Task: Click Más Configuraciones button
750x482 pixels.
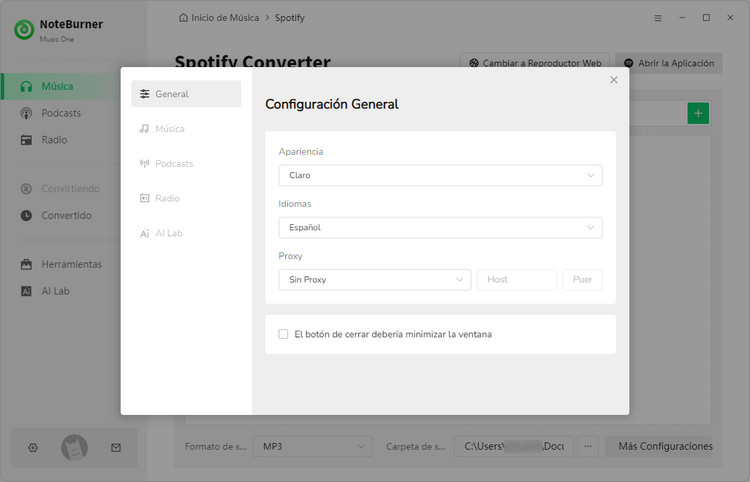Action: (x=659, y=447)
